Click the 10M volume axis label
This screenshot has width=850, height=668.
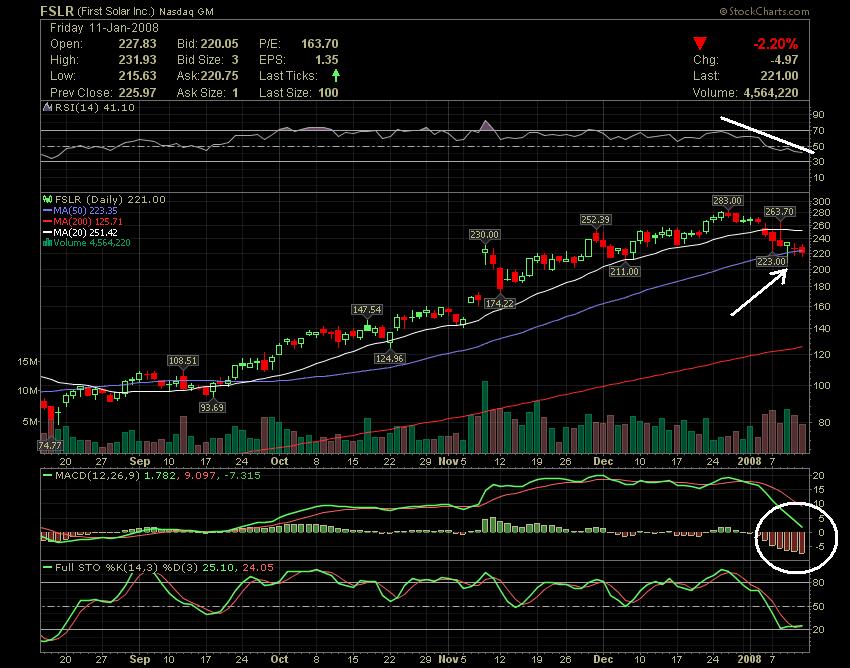tap(27, 391)
